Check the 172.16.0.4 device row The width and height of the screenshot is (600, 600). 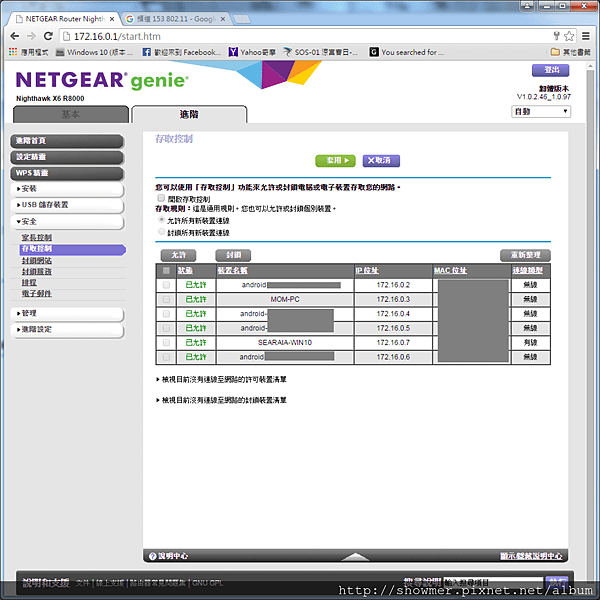coord(166,314)
